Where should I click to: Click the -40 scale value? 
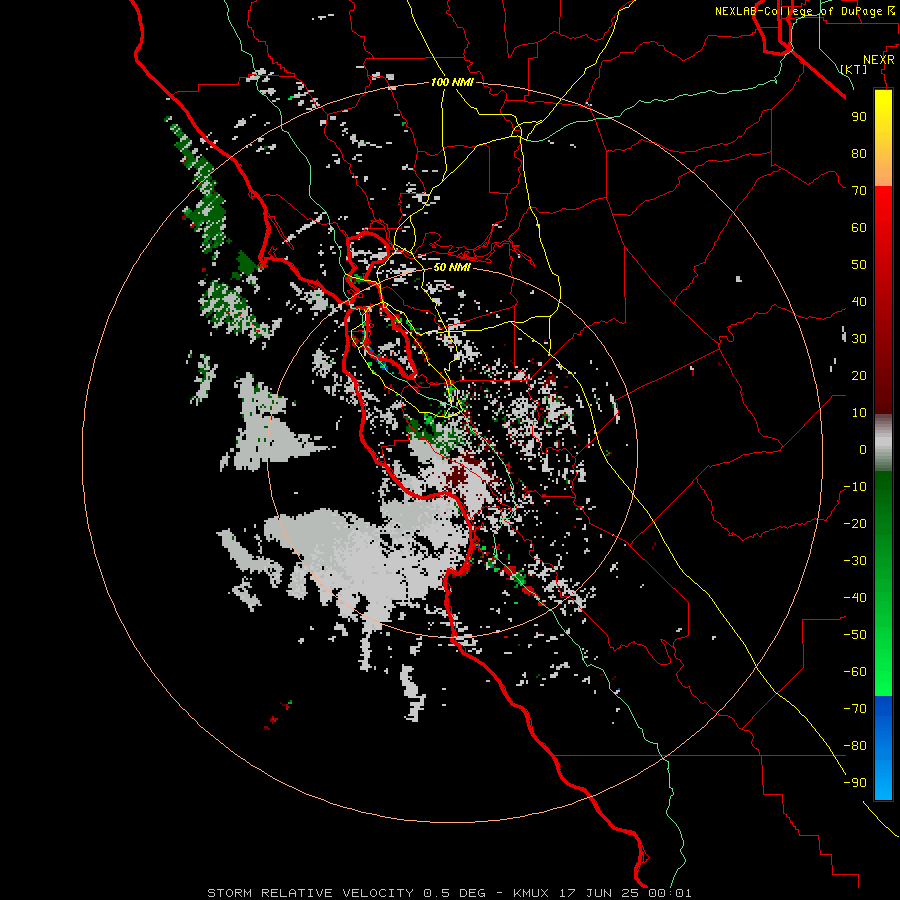pyautogui.click(x=855, y=598)
